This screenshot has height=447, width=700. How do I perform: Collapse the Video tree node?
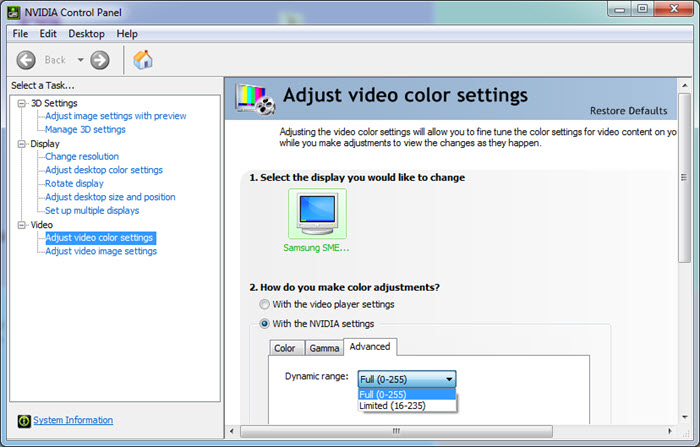(21, 225)
